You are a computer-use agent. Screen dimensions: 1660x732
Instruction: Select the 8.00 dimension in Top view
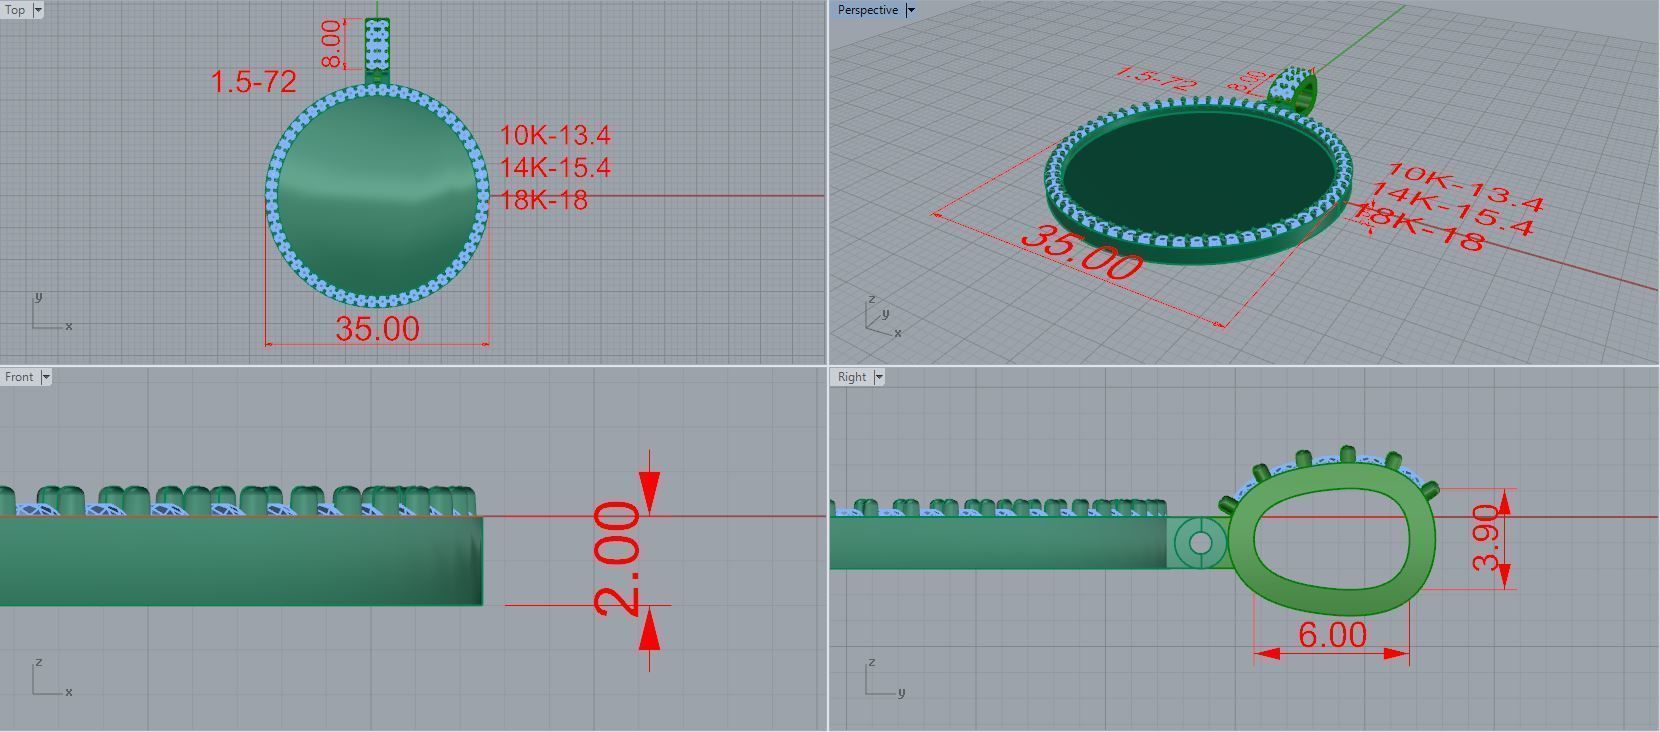(x=331, y=45)
